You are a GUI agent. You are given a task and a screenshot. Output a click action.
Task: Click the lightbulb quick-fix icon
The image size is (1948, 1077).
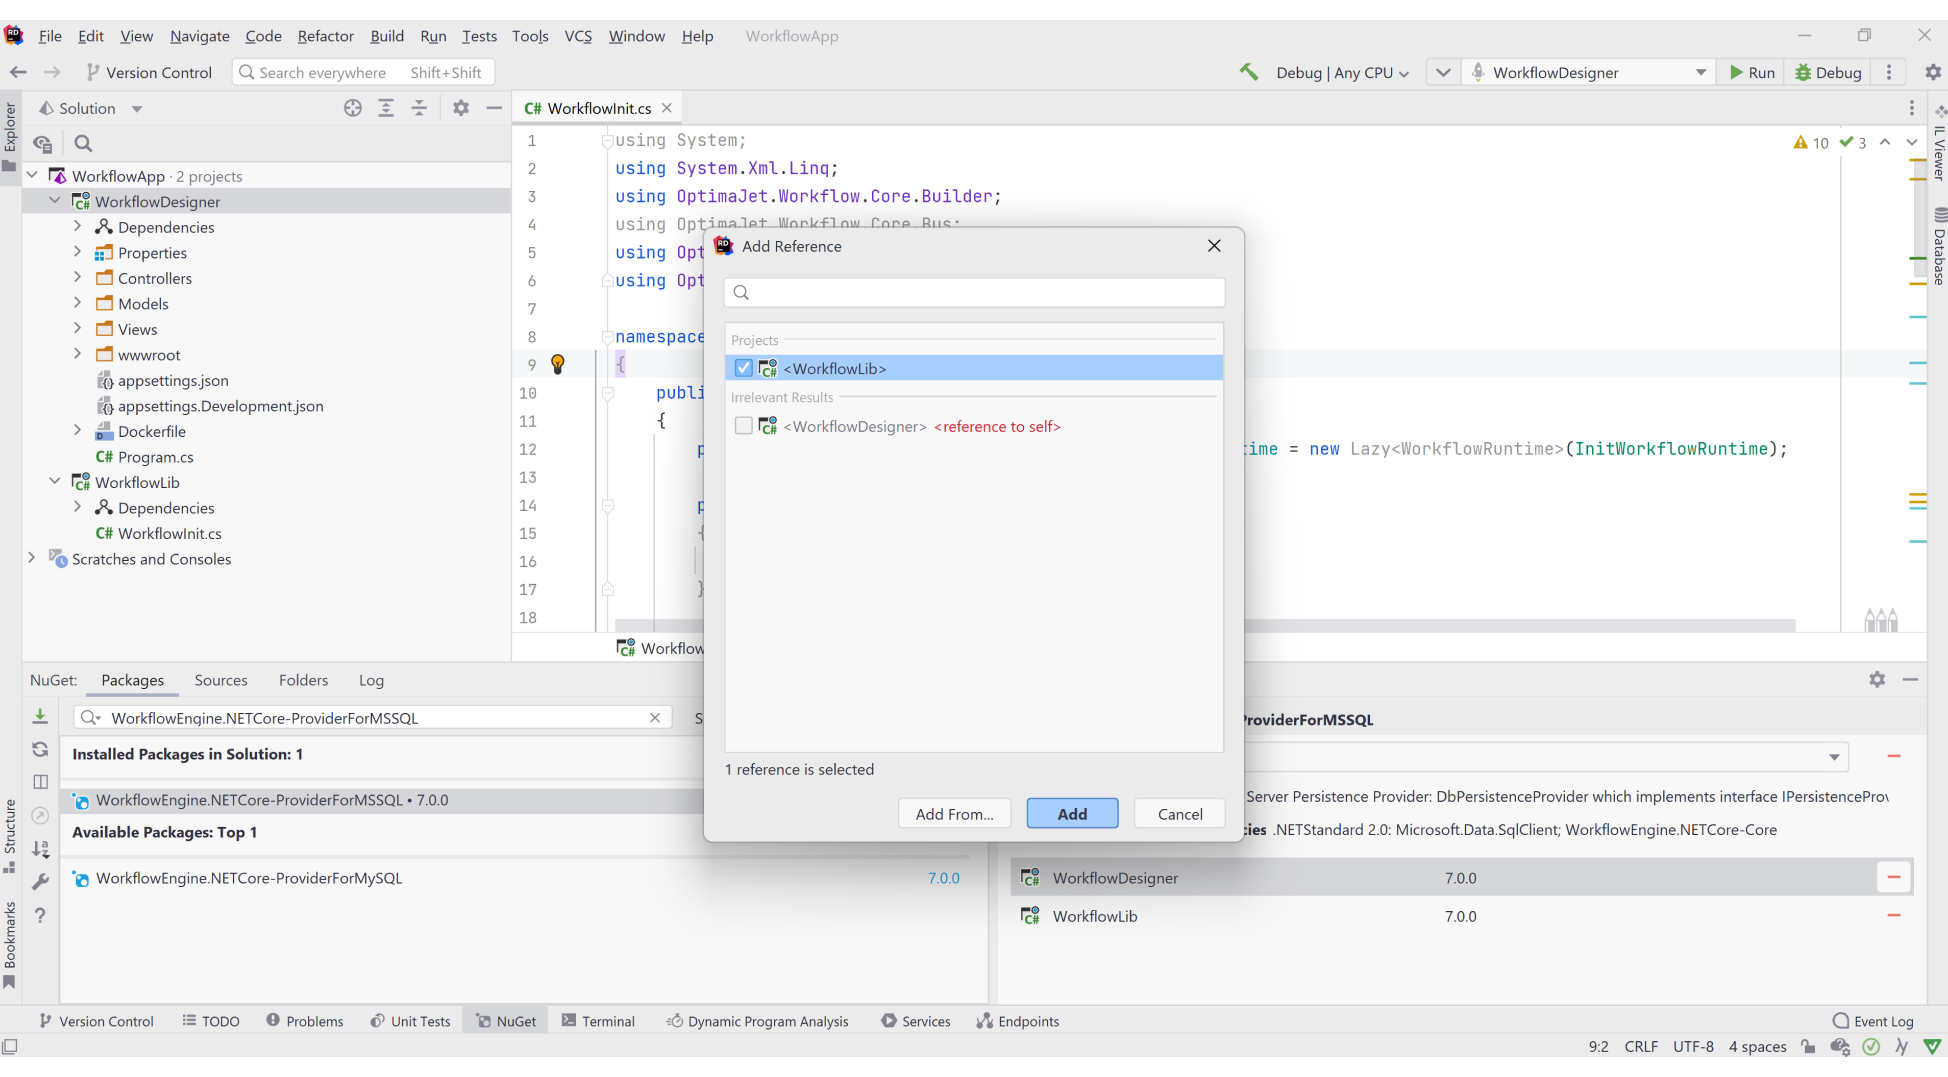558,364
